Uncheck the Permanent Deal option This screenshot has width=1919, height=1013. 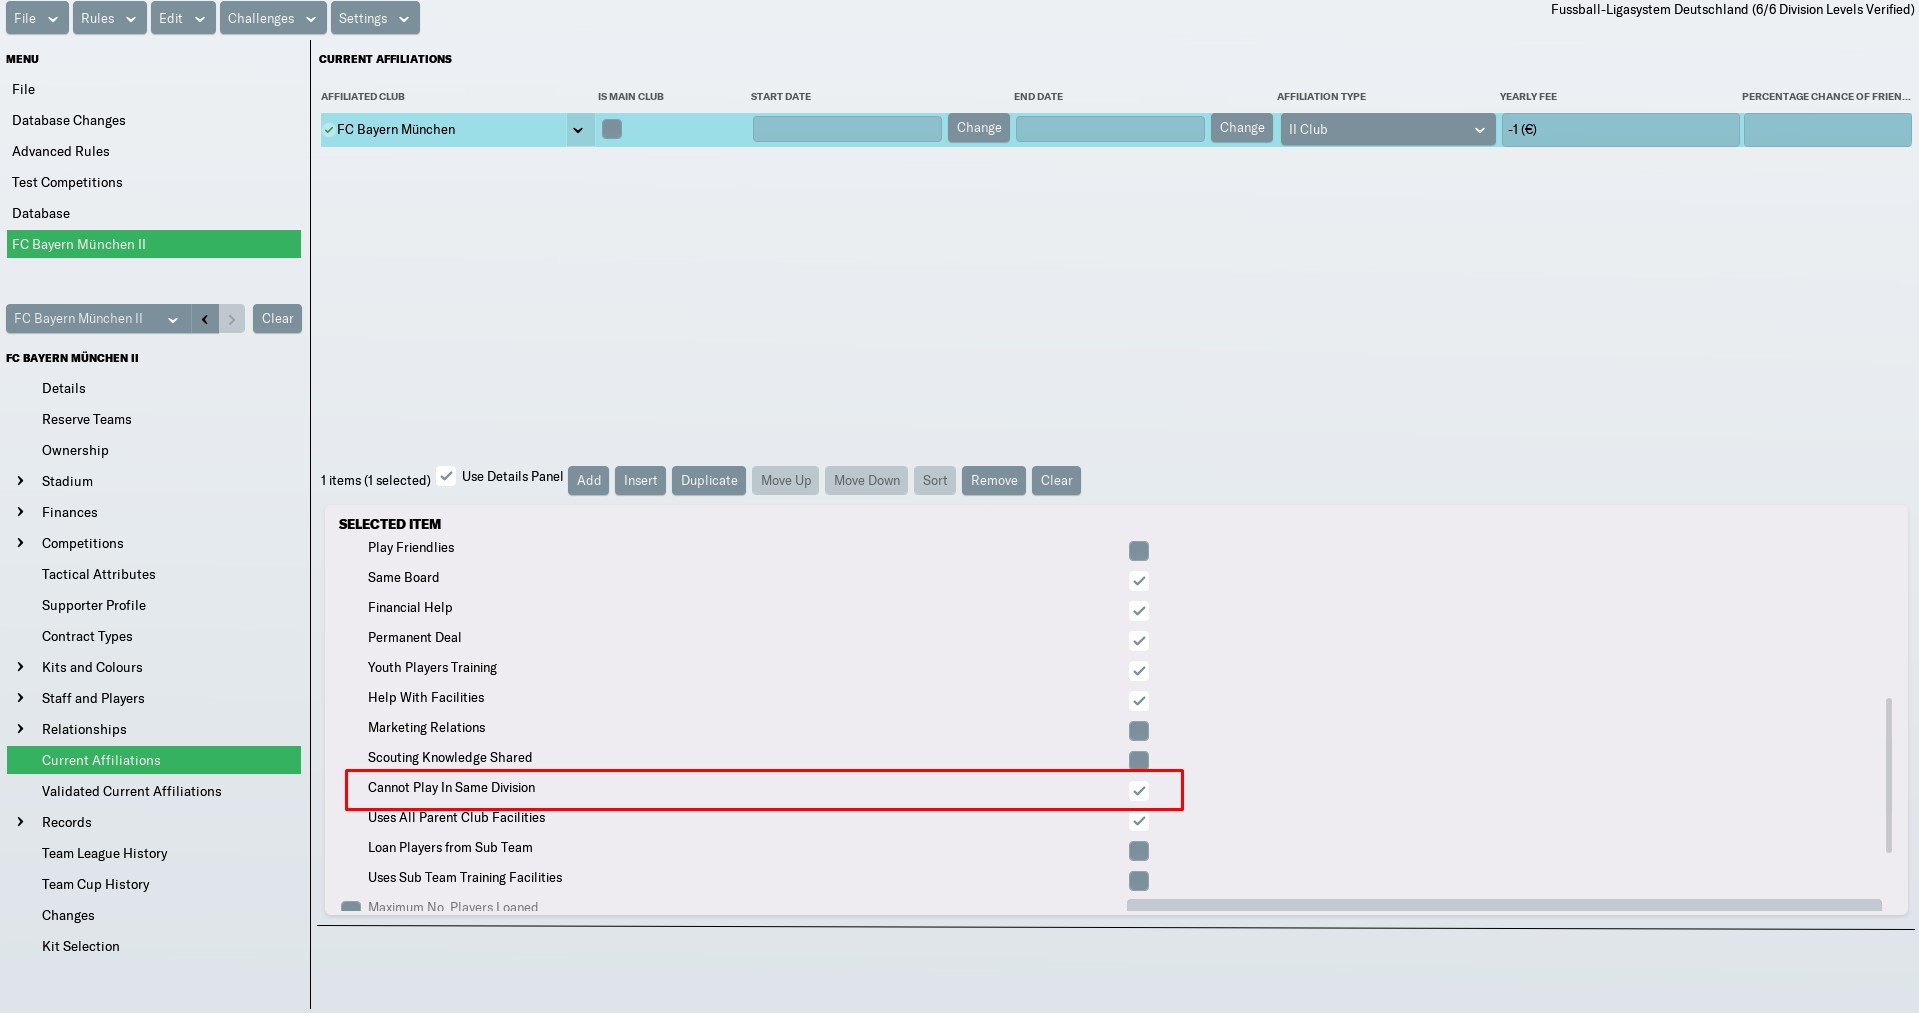click(x=1139, y=641)
